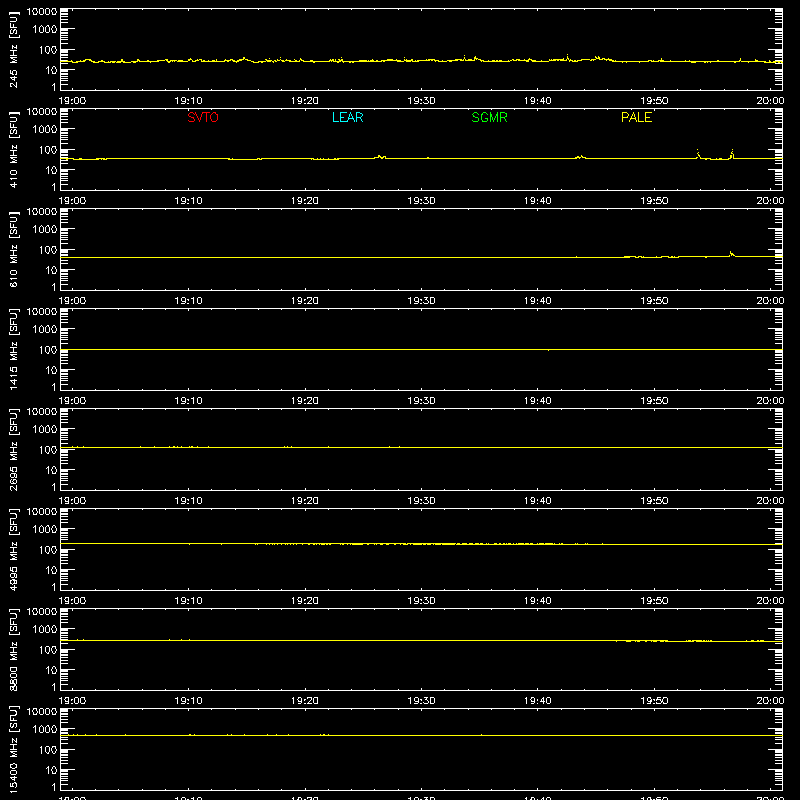This screenshot has width=800, height=800.
Task: Click the 10000 value on 15400 MHz axis
Action: point(42,712)
